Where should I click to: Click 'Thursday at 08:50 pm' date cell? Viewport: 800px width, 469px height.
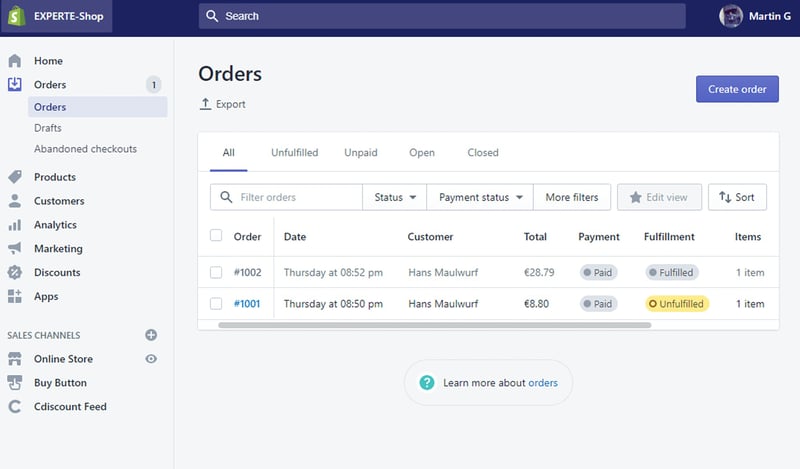pos(333,304)
